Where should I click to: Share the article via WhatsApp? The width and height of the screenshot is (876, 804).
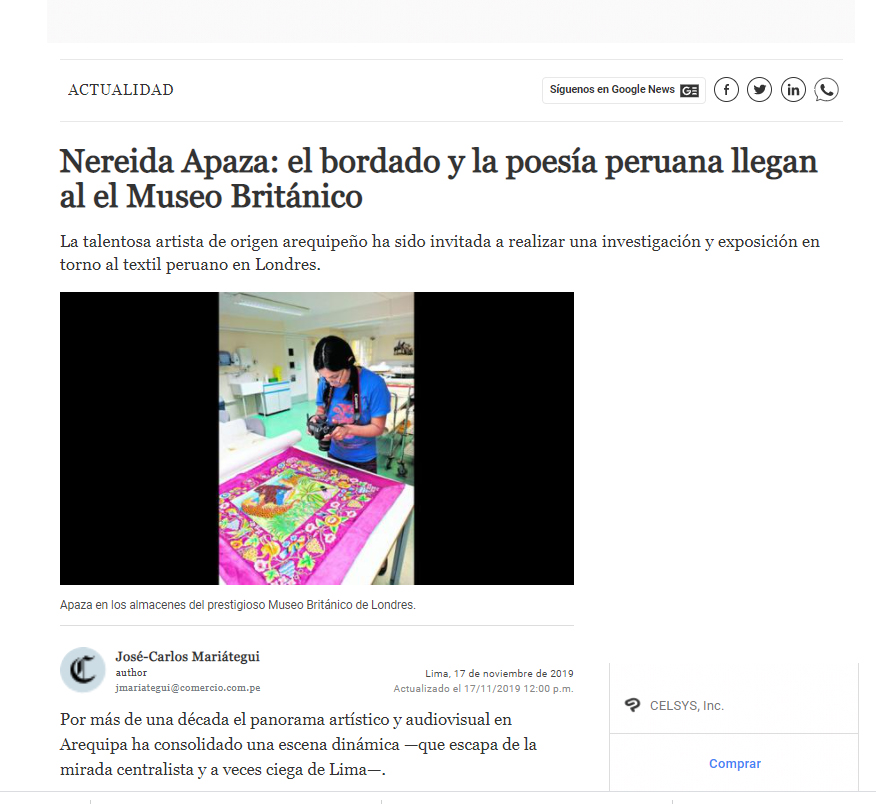[x=826, y=90]
